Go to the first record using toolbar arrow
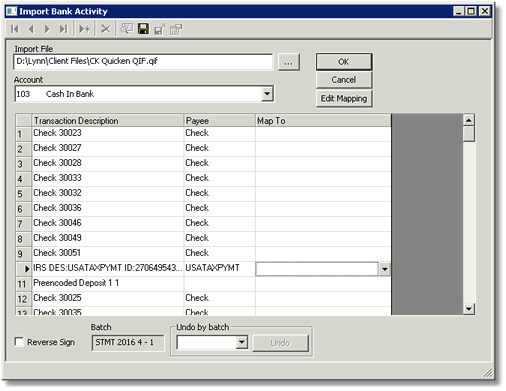This screenshot has height=391, width=506. pyautogui.click(x=15, y=29)
